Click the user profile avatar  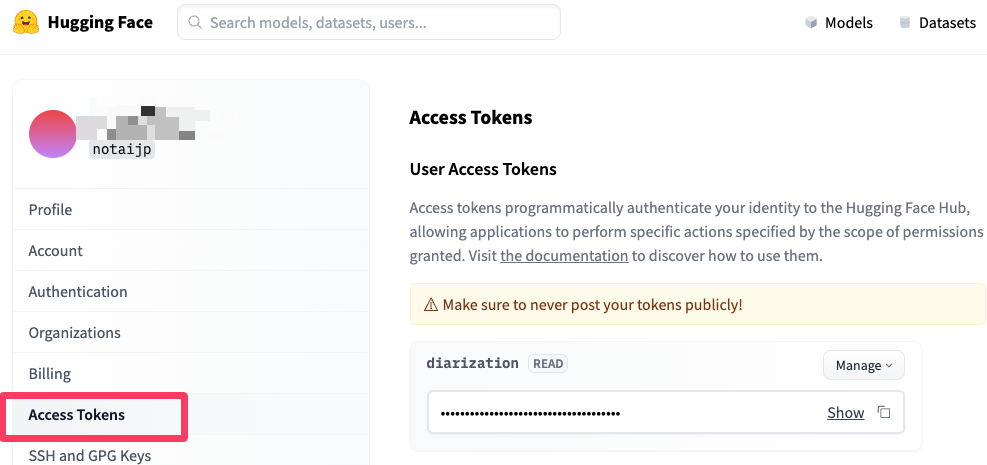(x=53, y=134)
